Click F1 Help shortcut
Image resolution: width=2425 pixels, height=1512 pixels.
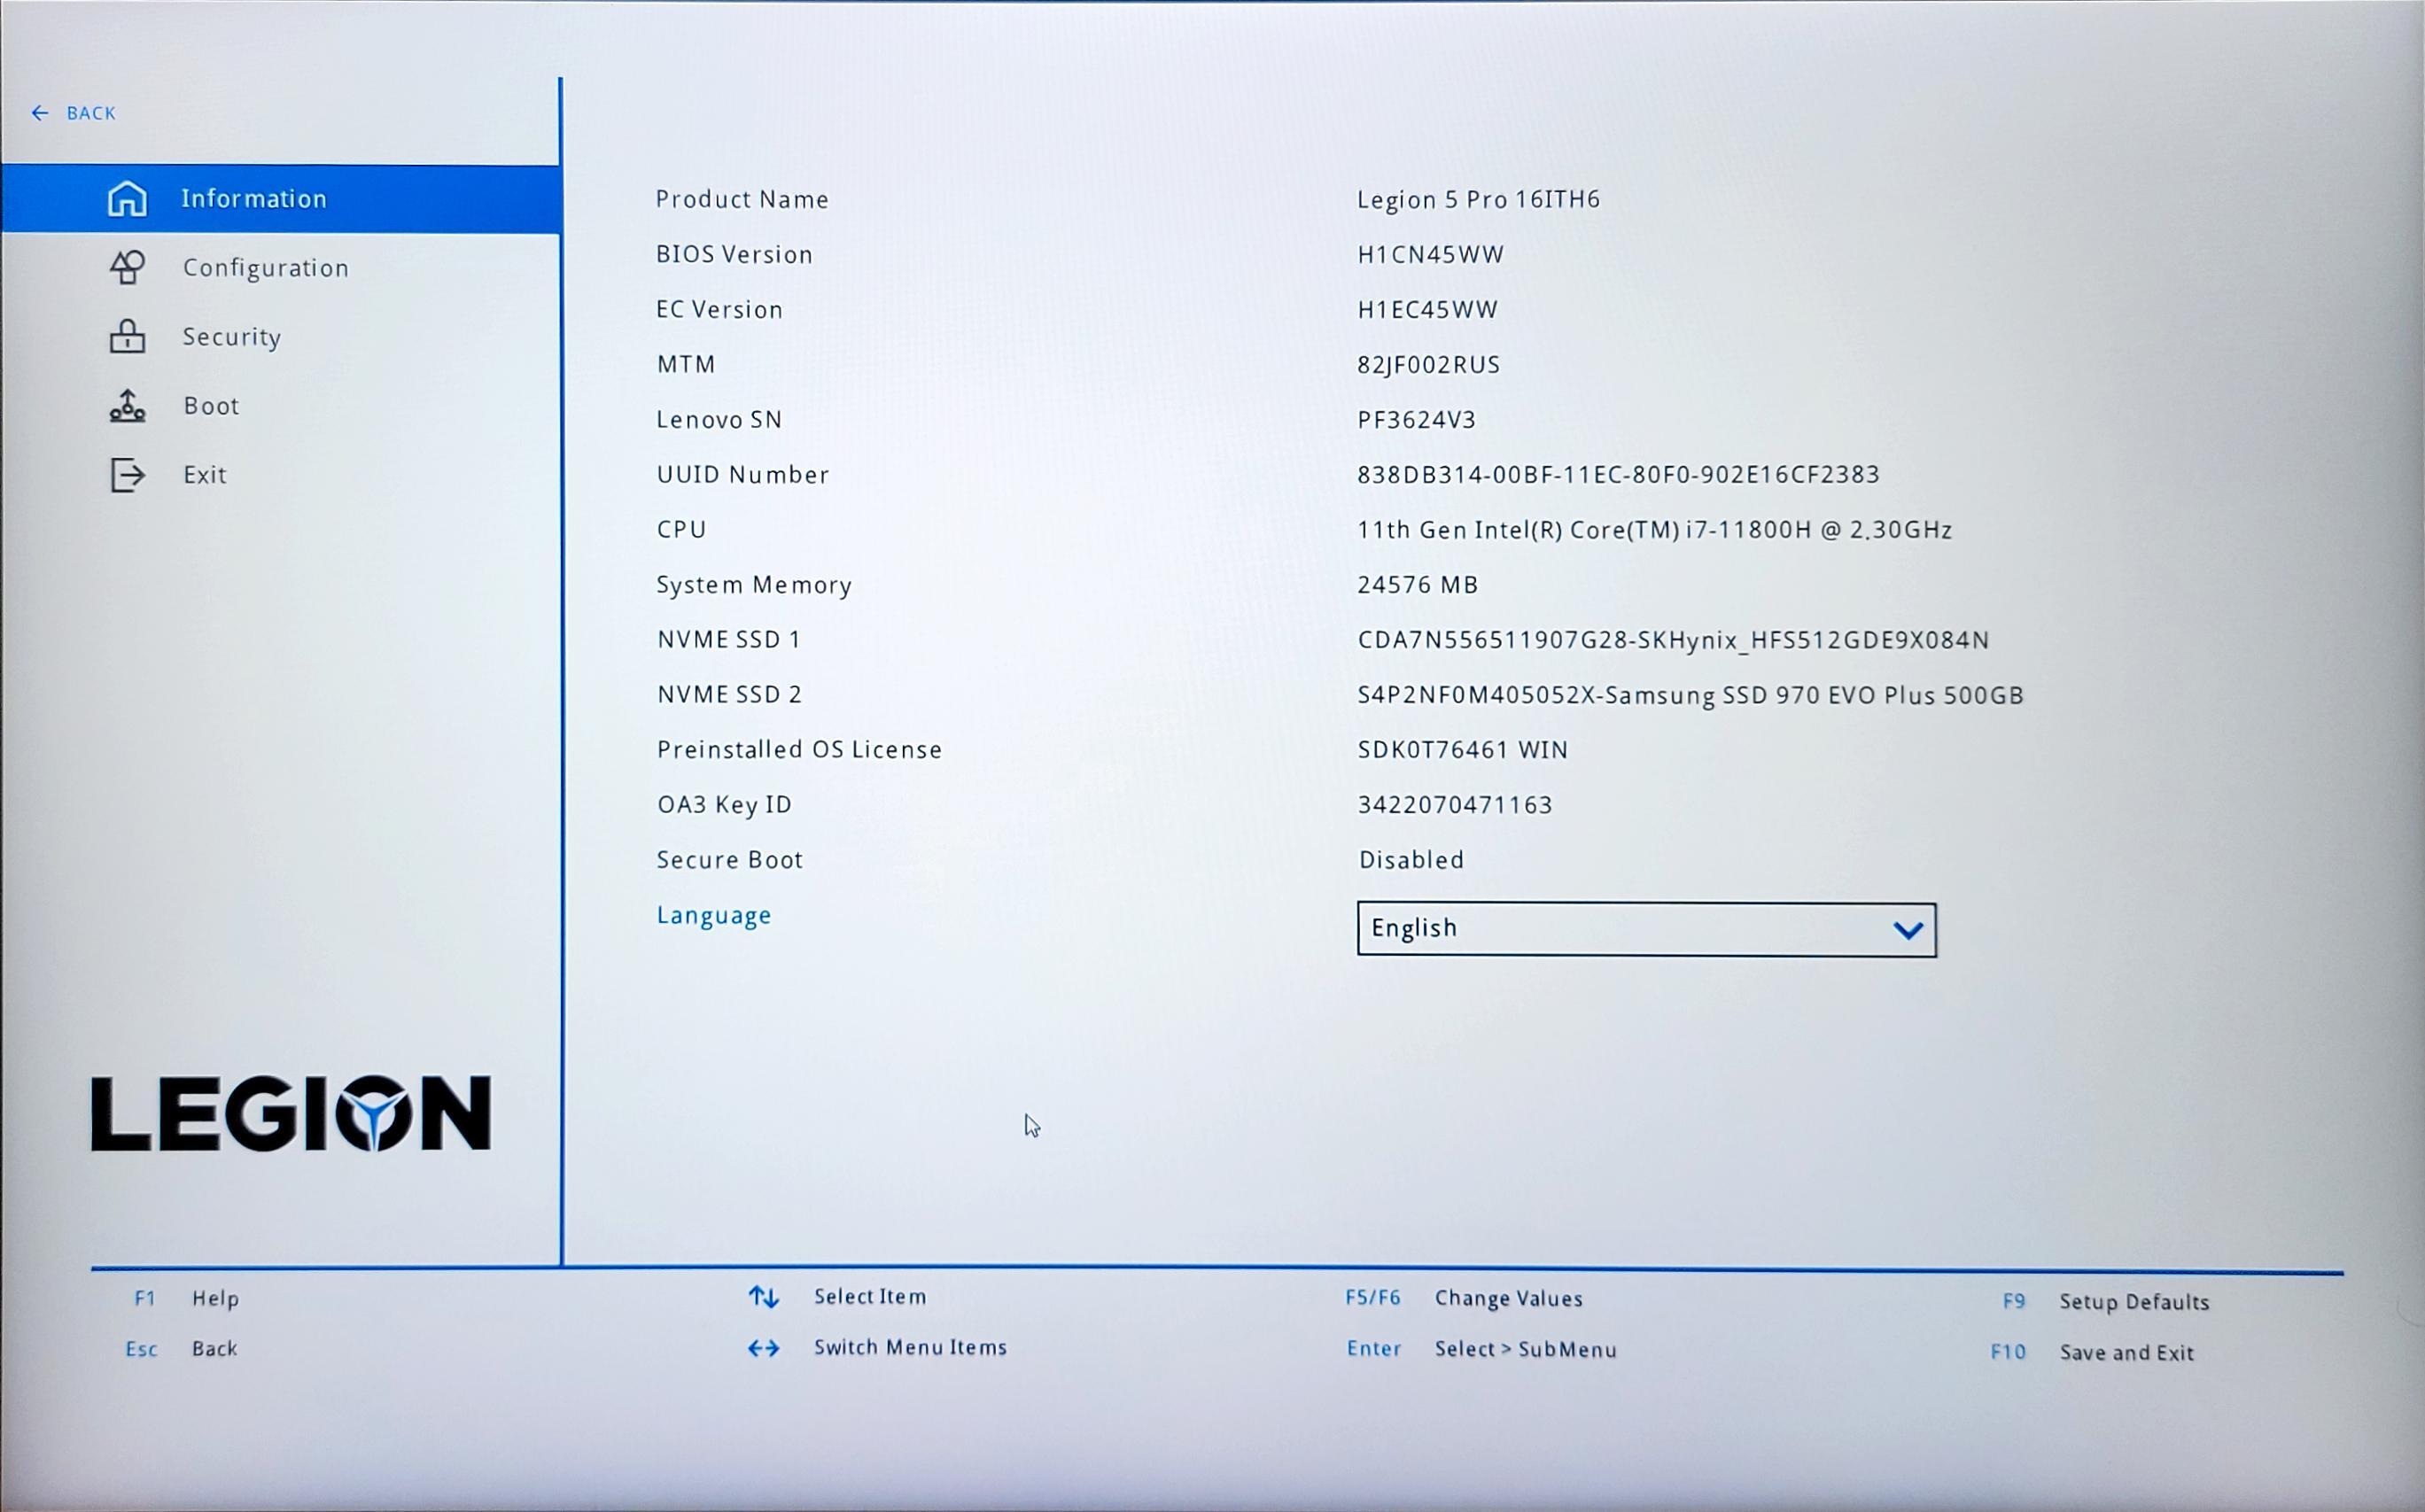[186, 1298]
